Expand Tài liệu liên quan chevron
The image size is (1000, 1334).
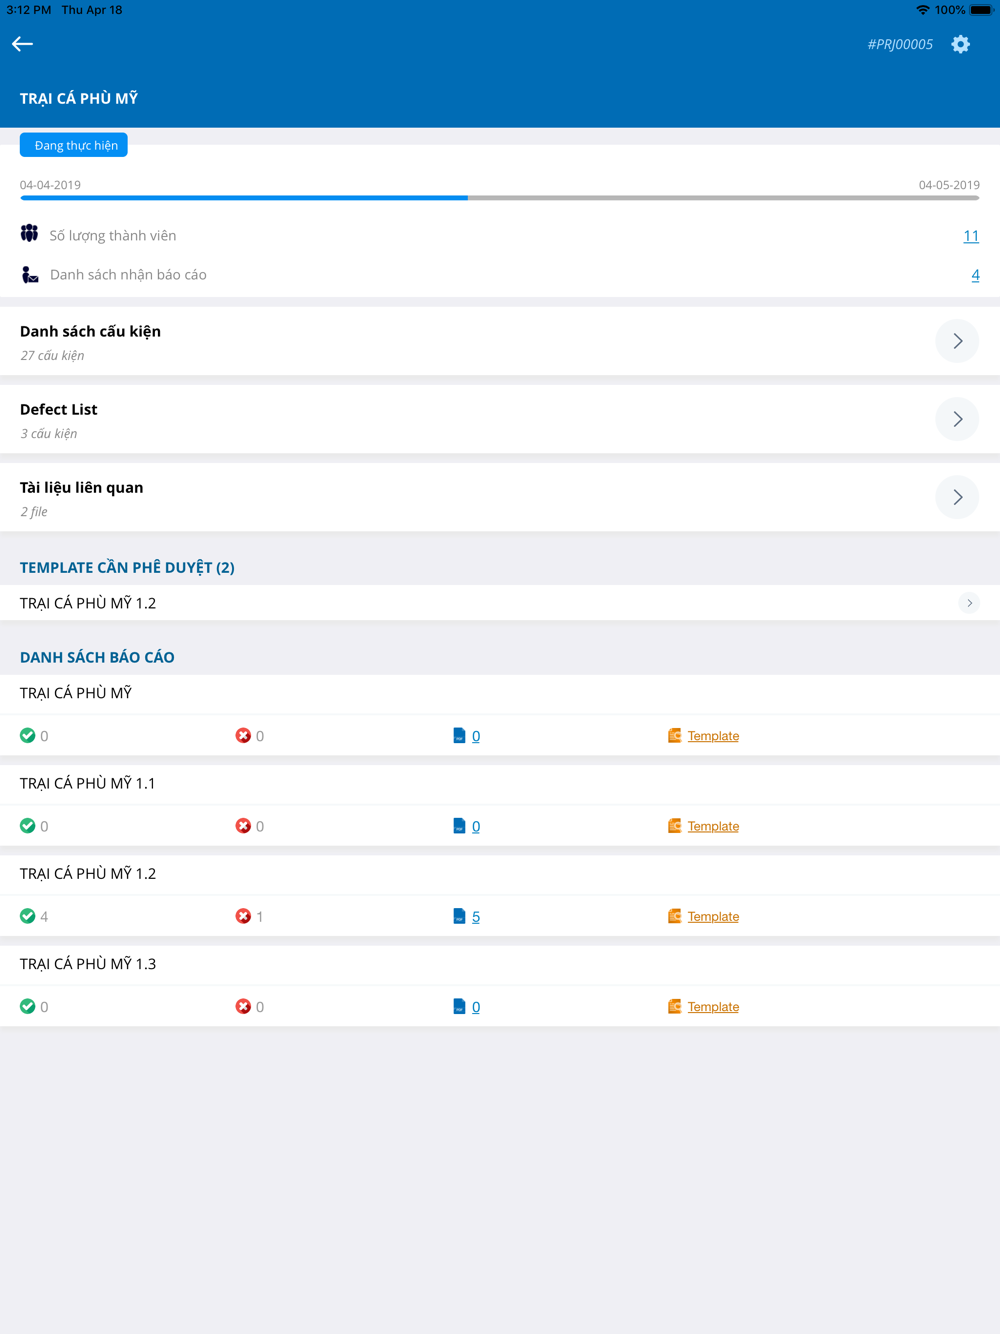point(957,497)
